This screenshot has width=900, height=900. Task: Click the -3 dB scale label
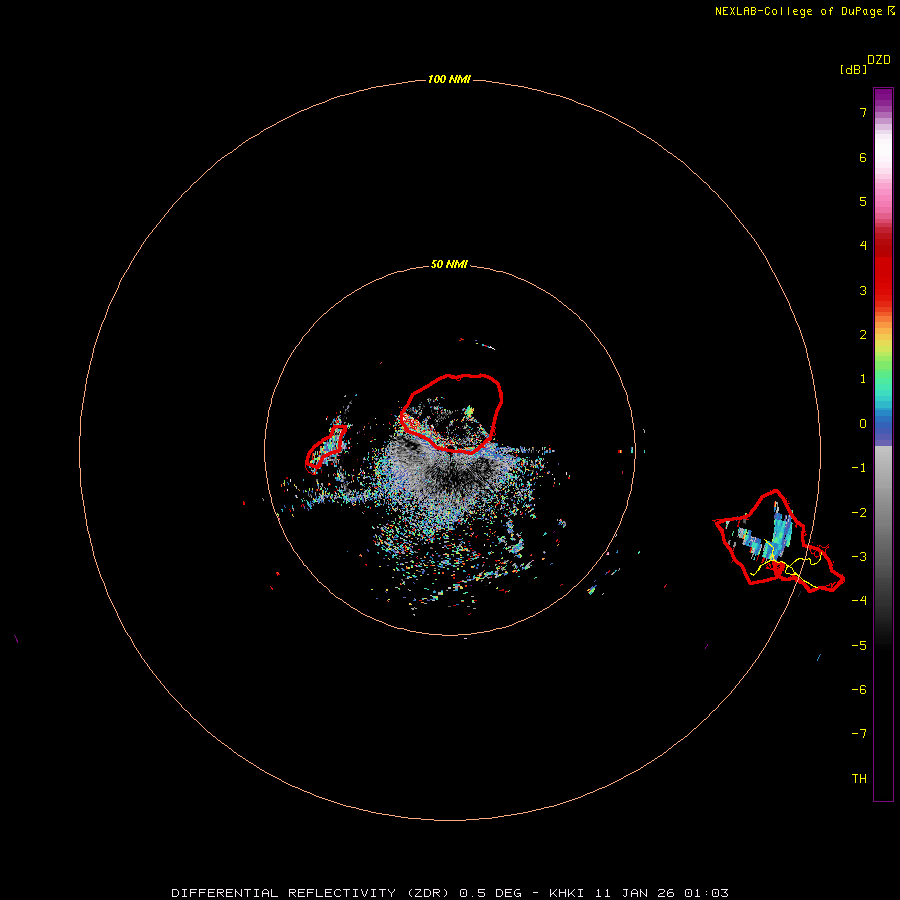pyautogui.click(x=859, y=557)
